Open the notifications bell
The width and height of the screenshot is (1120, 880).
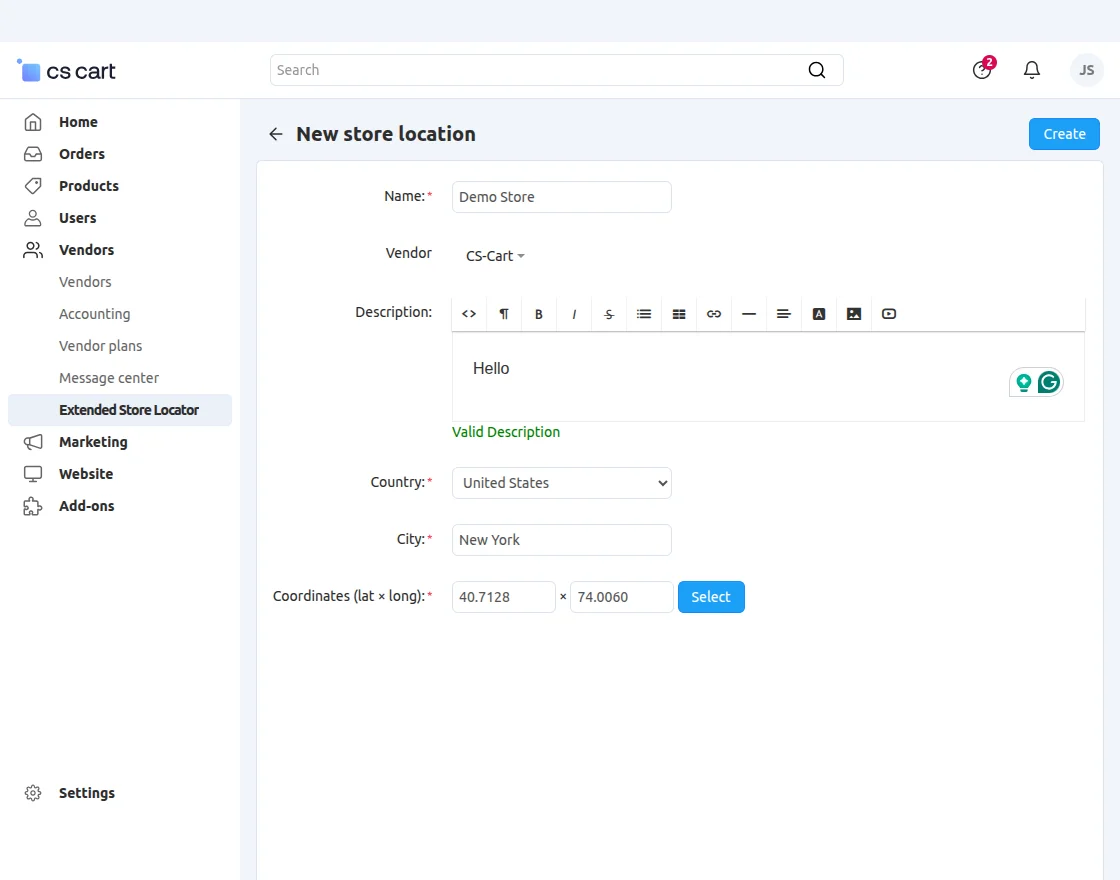tap(1032, 70)
